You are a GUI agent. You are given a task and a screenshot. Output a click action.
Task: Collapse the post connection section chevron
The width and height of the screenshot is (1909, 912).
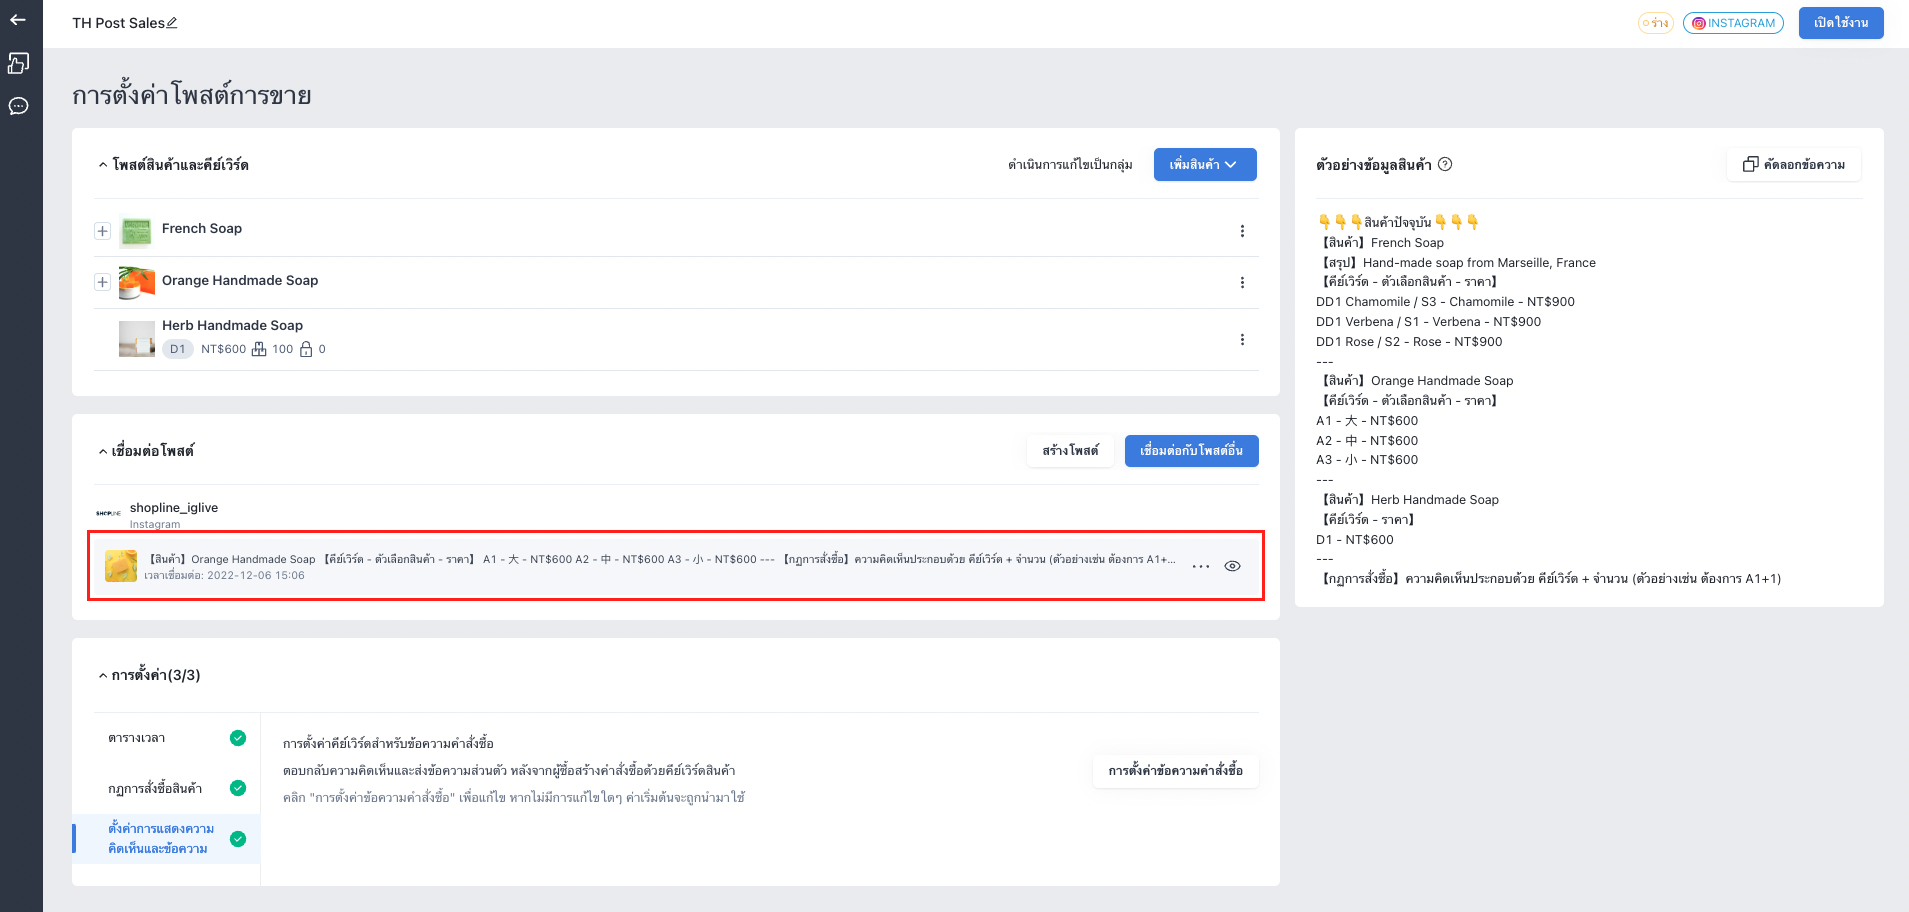point(102,452)
